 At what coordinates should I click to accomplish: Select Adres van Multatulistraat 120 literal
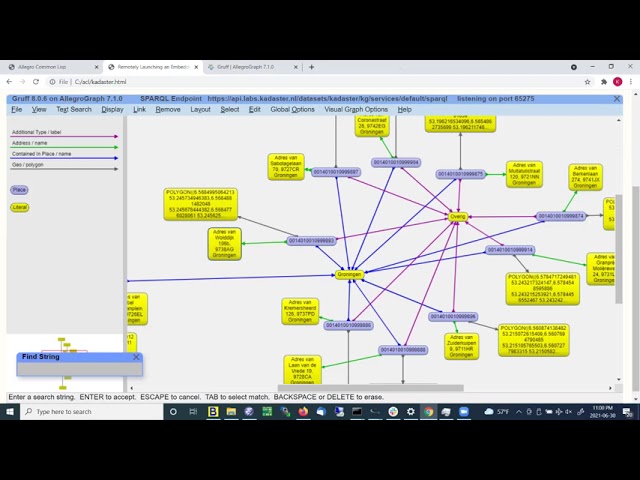pos(524,174)
